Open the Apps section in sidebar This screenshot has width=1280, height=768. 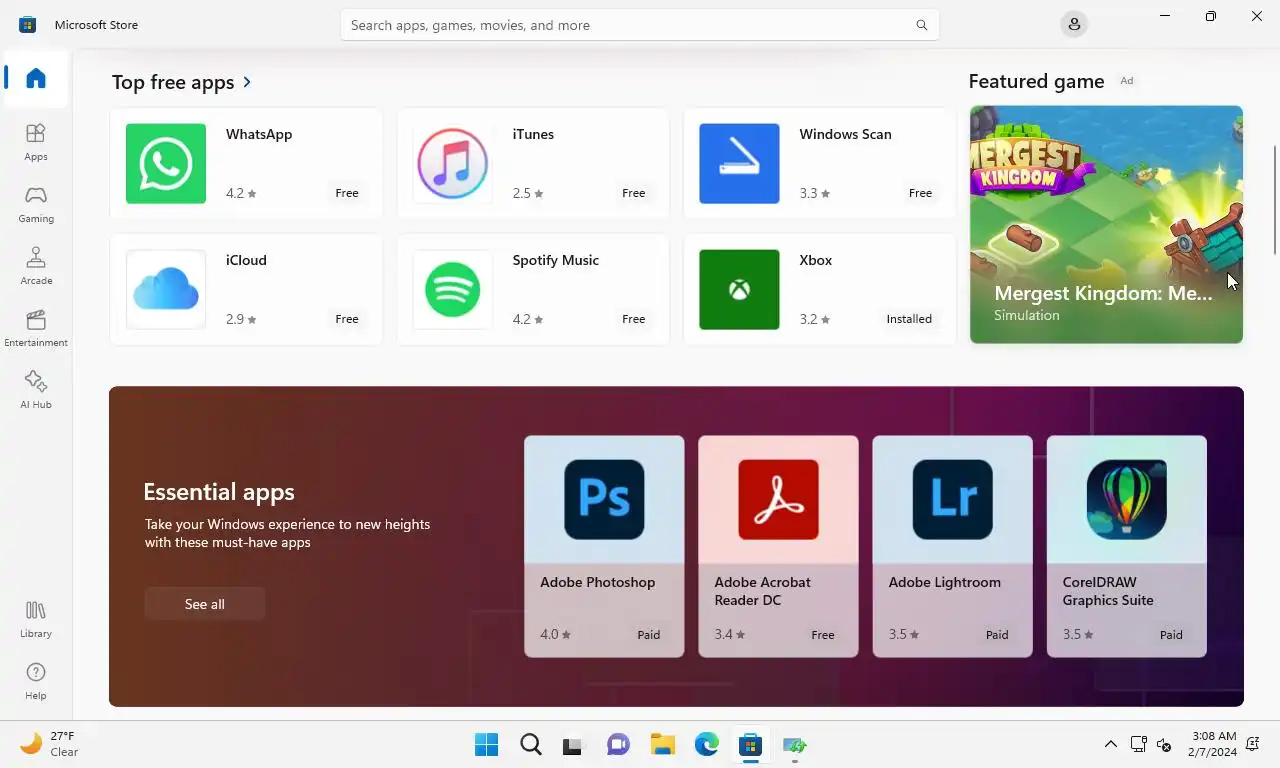point(36,141)
